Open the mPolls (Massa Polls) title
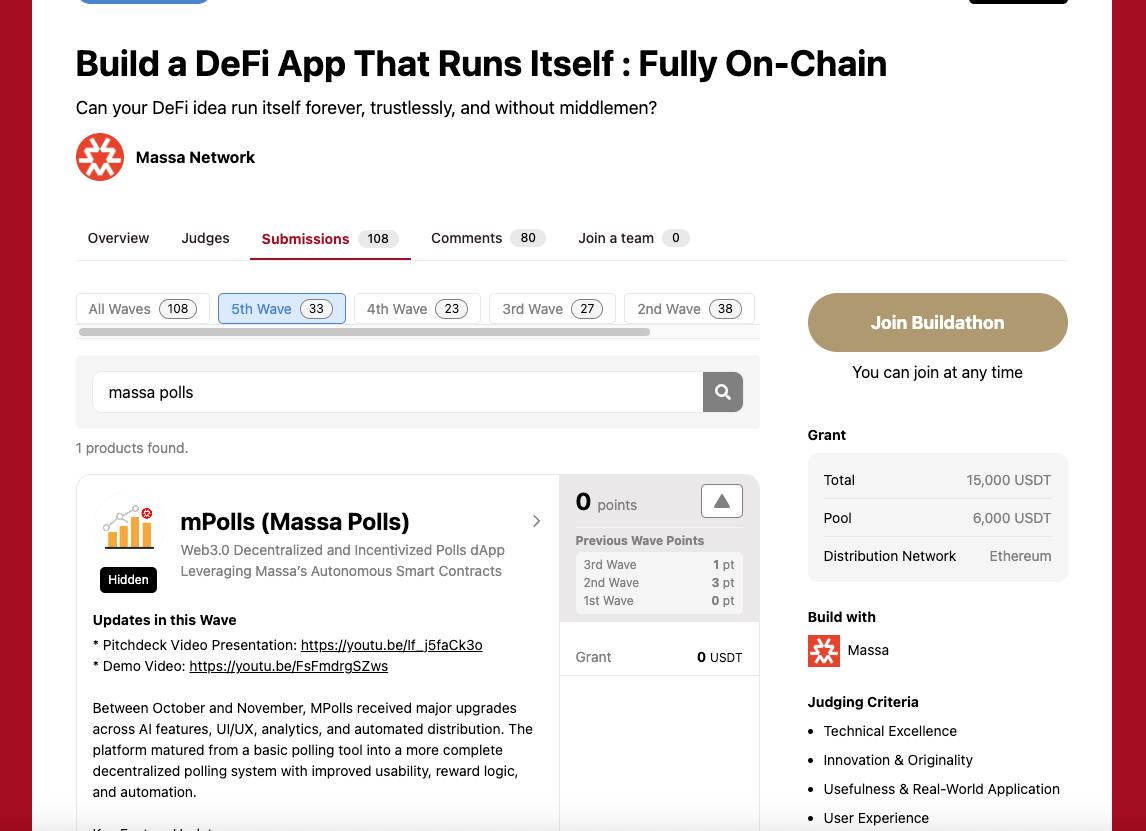The image size is (1146, 831). tap(295, 522)
